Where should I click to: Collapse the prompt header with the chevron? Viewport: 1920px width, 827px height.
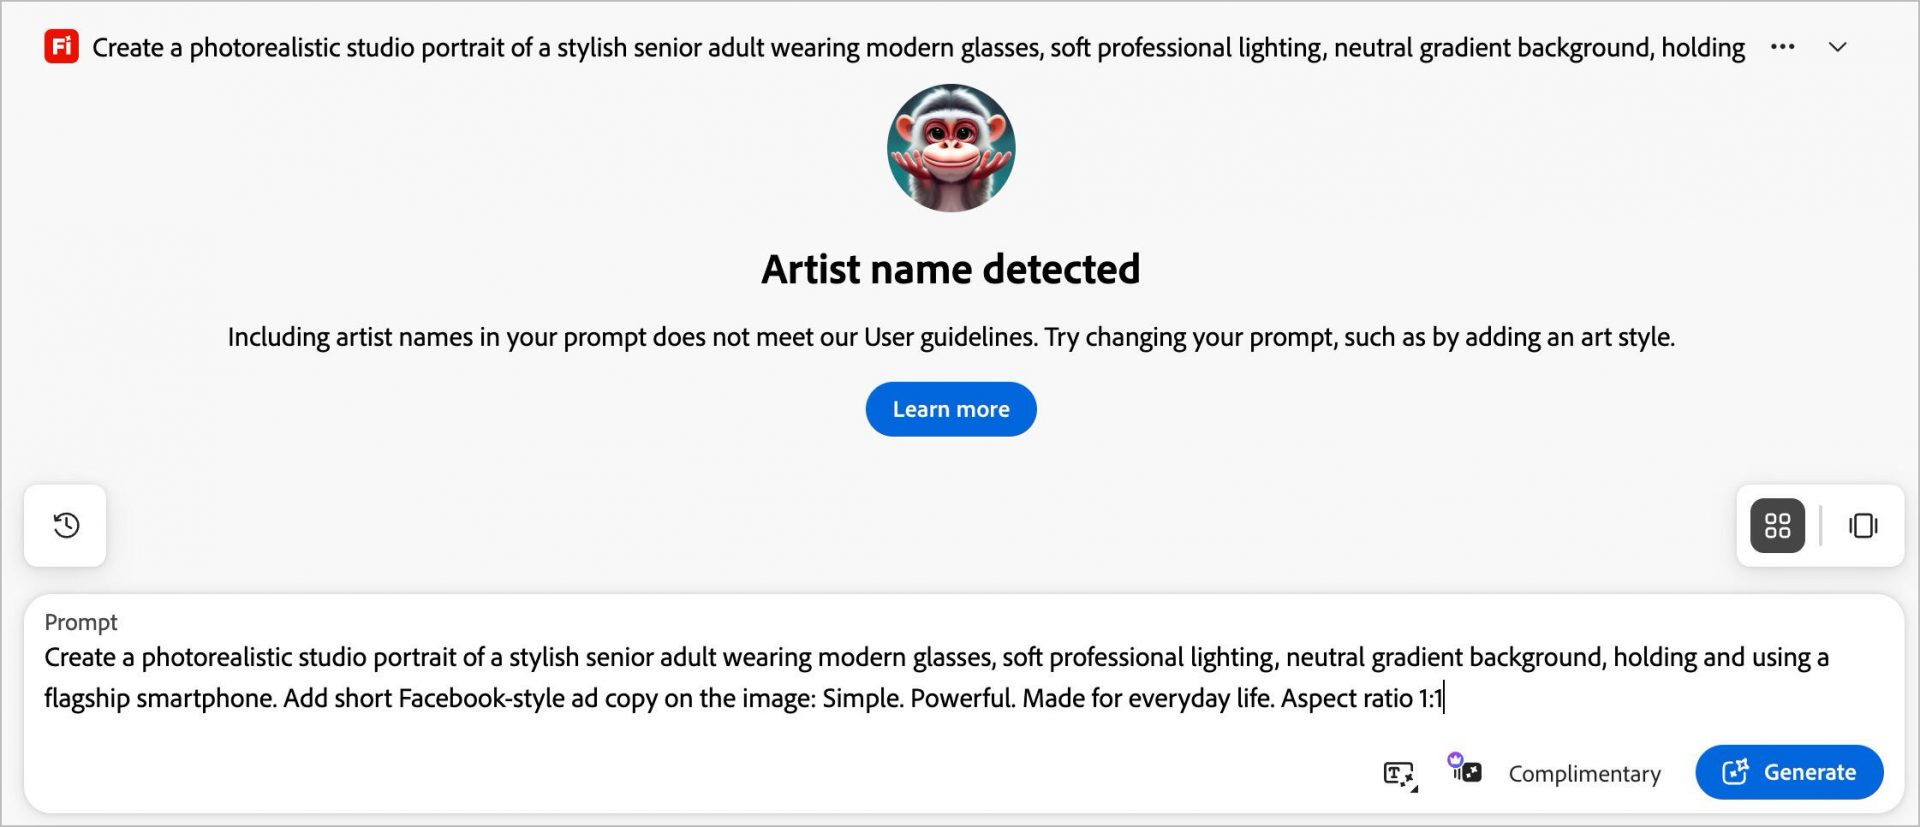tap(1837, 47)
